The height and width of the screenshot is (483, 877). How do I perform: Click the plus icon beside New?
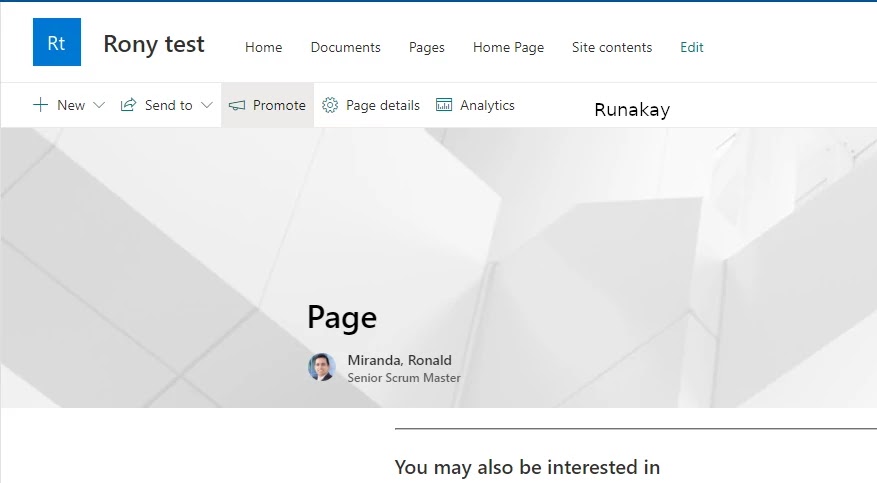[40, 105]
